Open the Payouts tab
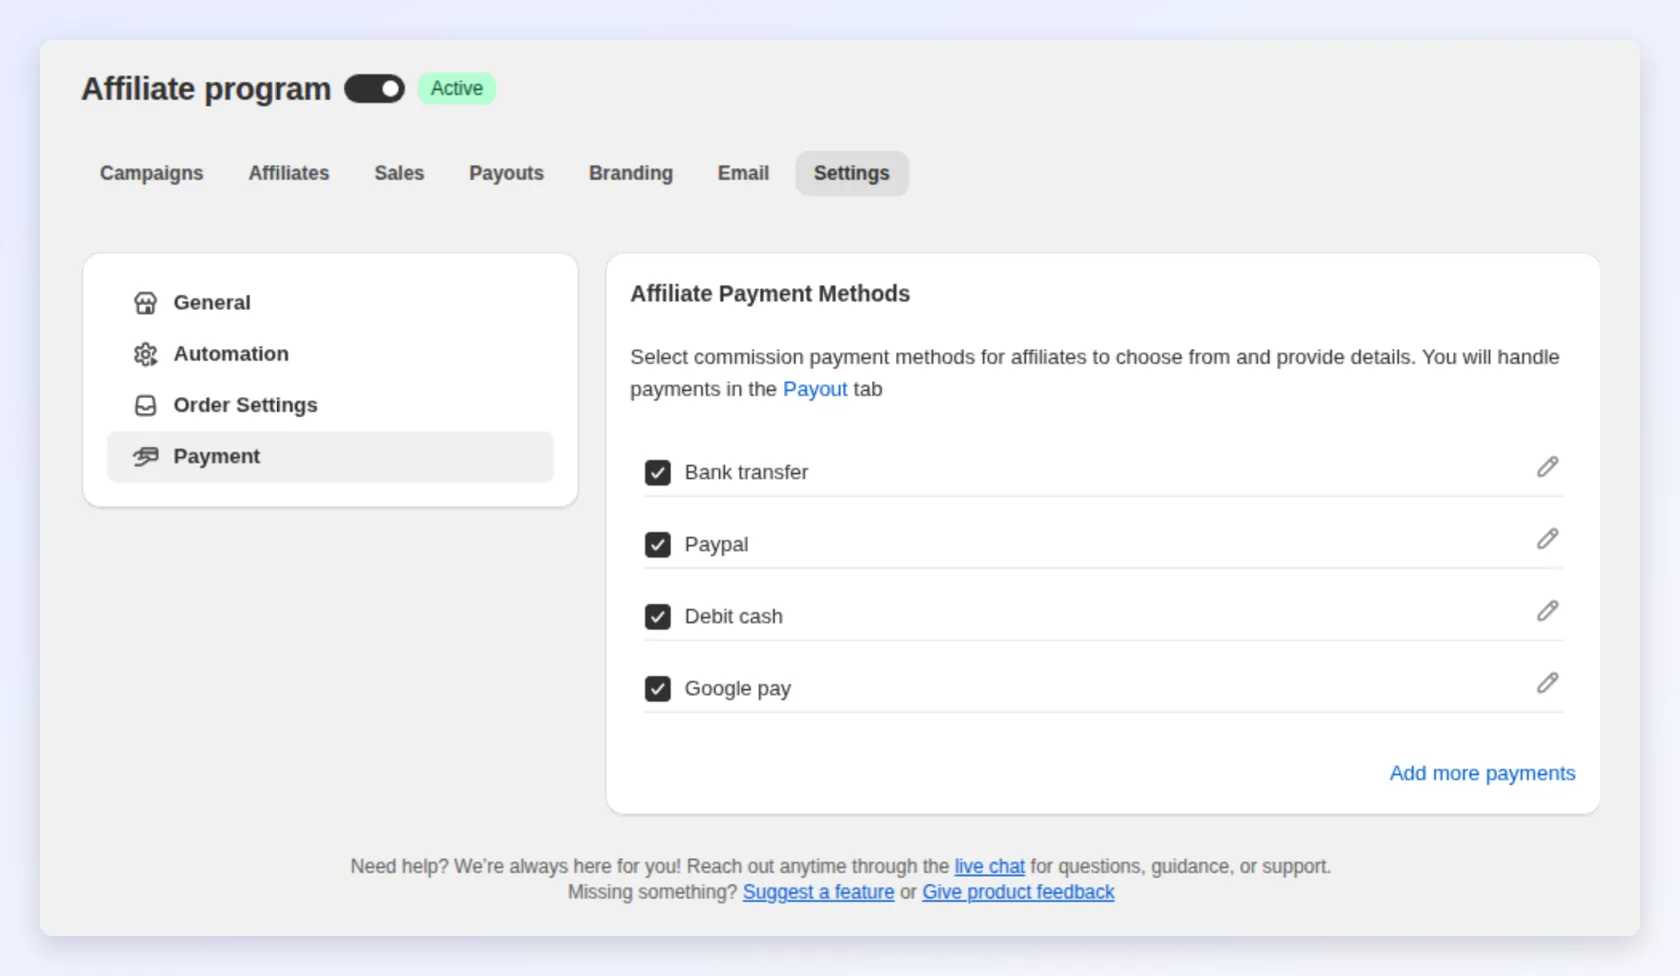The width and height of the screenshot is (1680, 976). coord(506,173)
